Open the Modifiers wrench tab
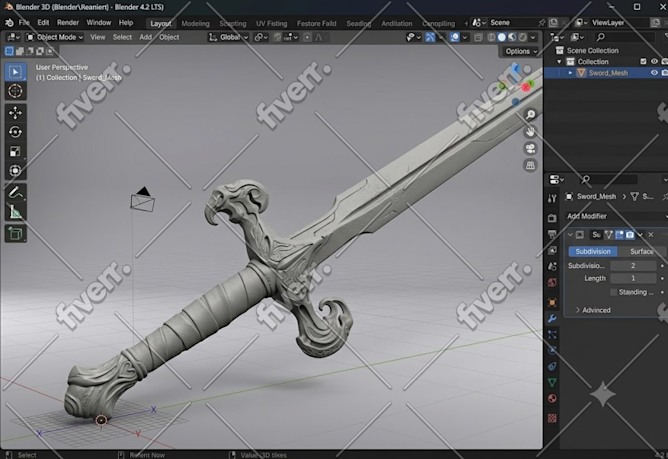Viewport: 668px width, 459px height. coord(552,318)
